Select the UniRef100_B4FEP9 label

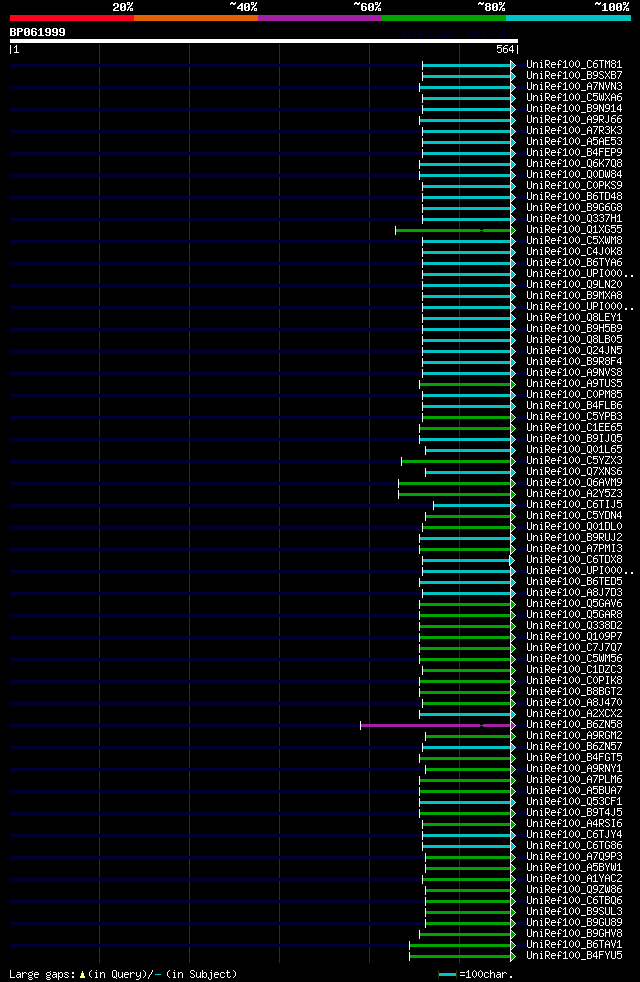574,153
